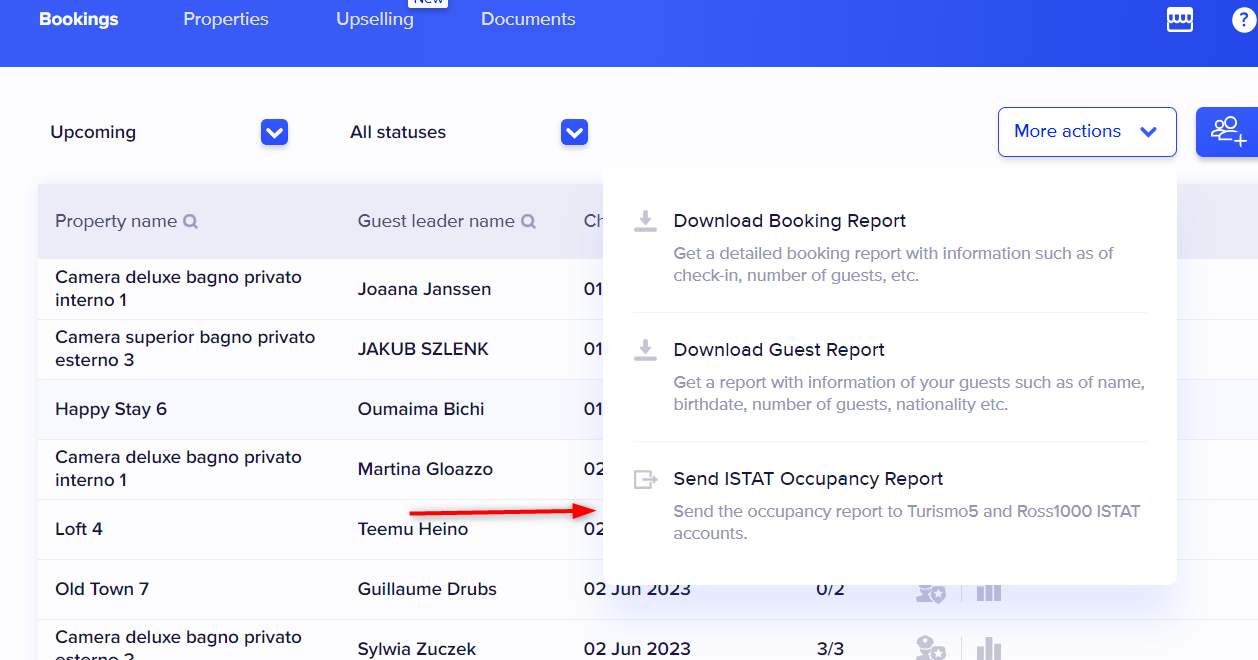Collapse the More actions dropdown
Screen dimensions: 1258x660
tap(1086, 132)
